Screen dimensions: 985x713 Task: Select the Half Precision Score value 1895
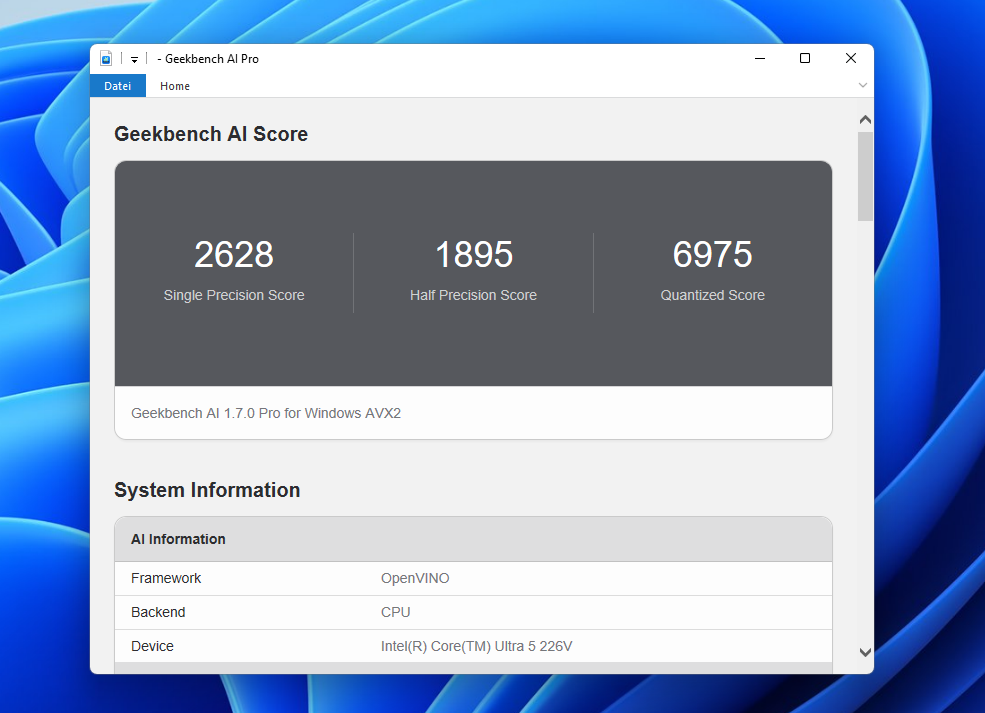click(x=474, y=254)
